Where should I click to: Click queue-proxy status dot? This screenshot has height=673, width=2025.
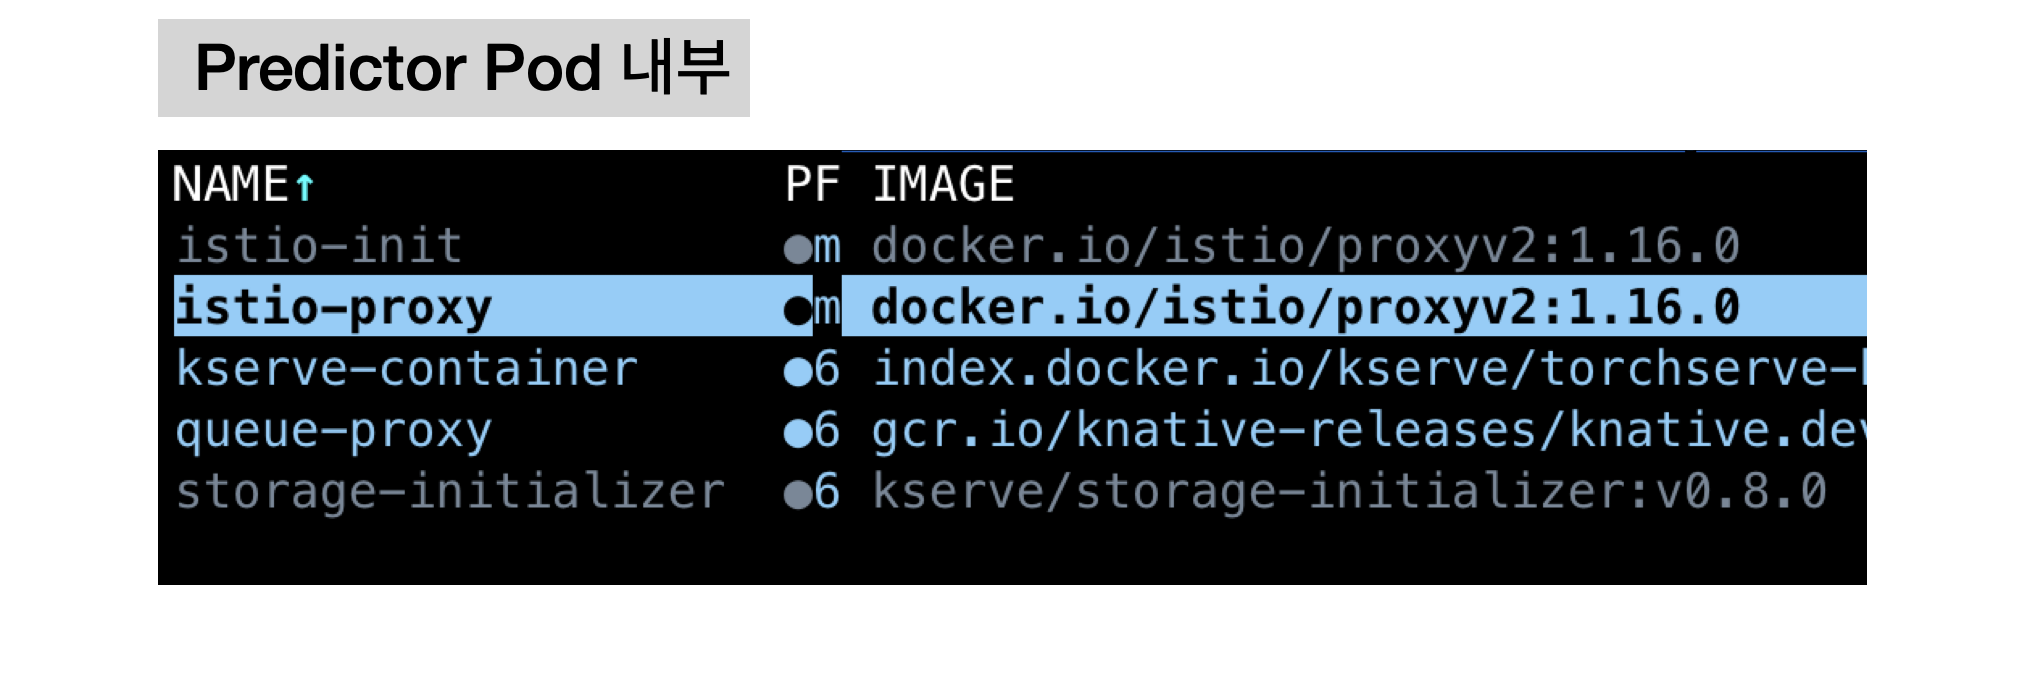click(798, 433)
